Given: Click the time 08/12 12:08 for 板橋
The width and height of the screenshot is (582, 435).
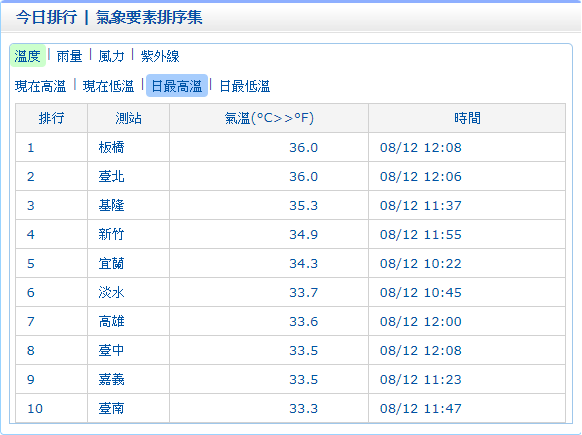Looking at the screenshot, I should [421, 148].
